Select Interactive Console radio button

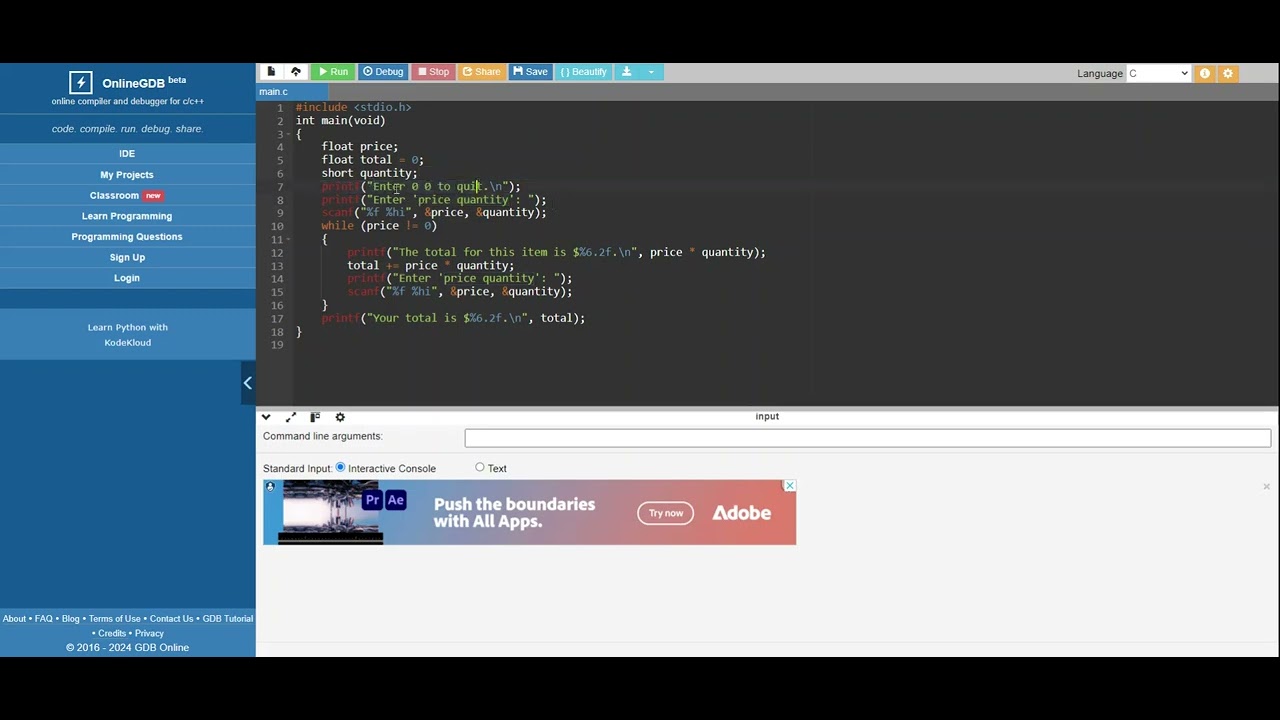340,467
